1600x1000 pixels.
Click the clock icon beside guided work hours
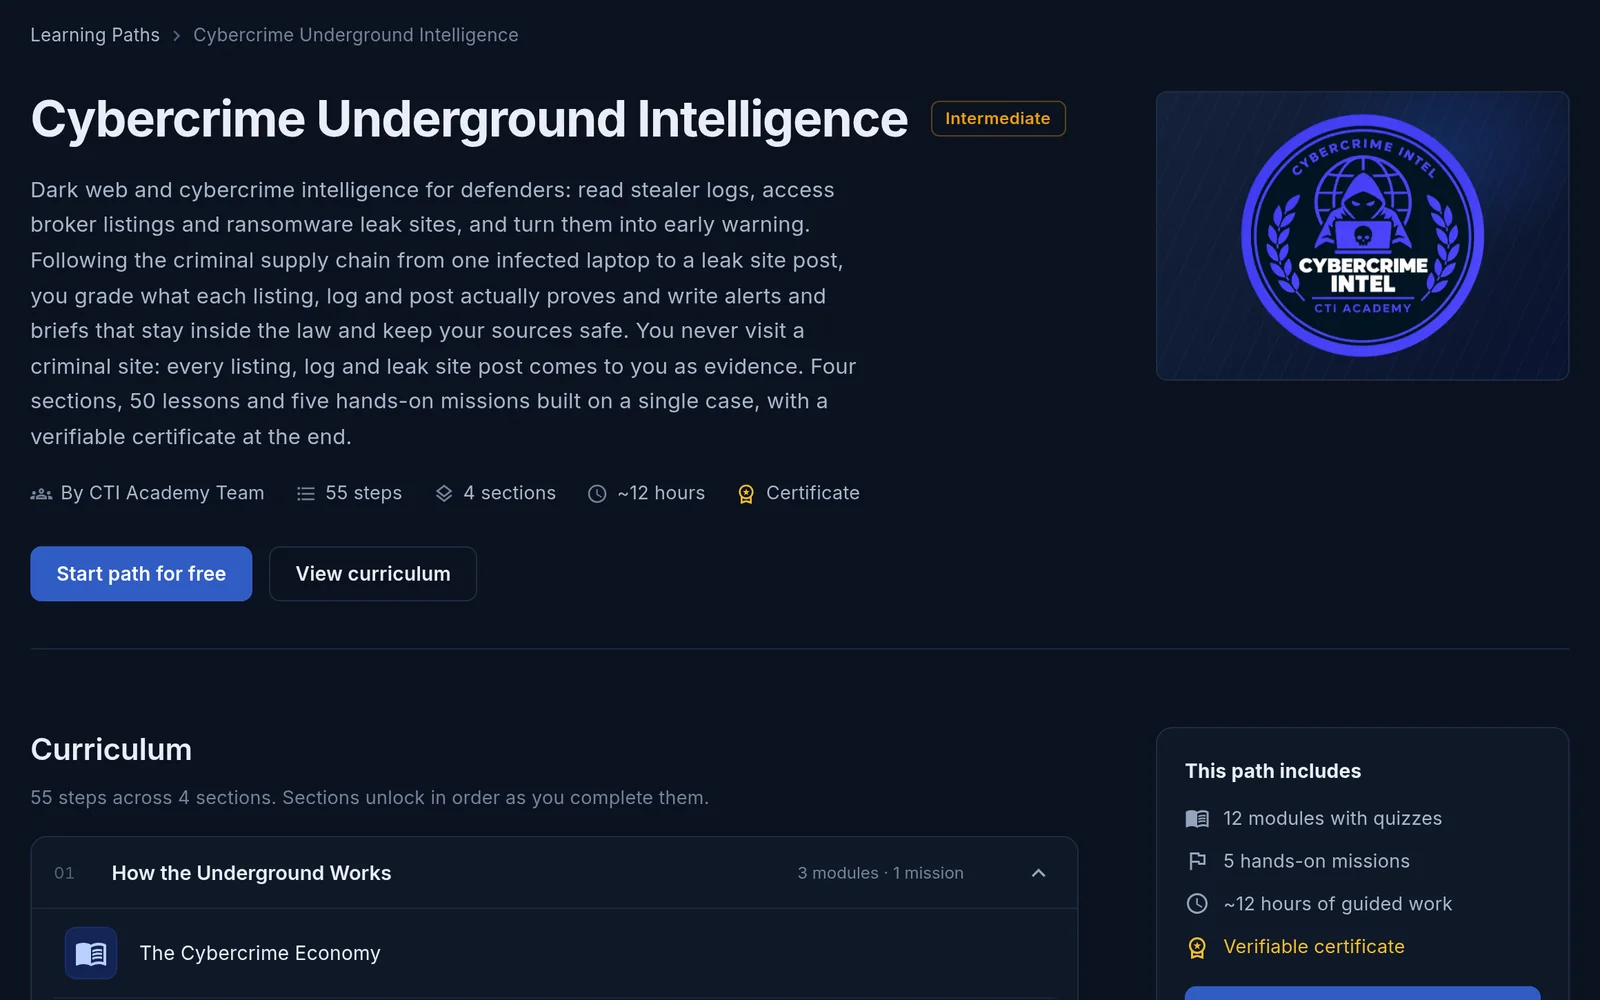tap(1197, 904)
